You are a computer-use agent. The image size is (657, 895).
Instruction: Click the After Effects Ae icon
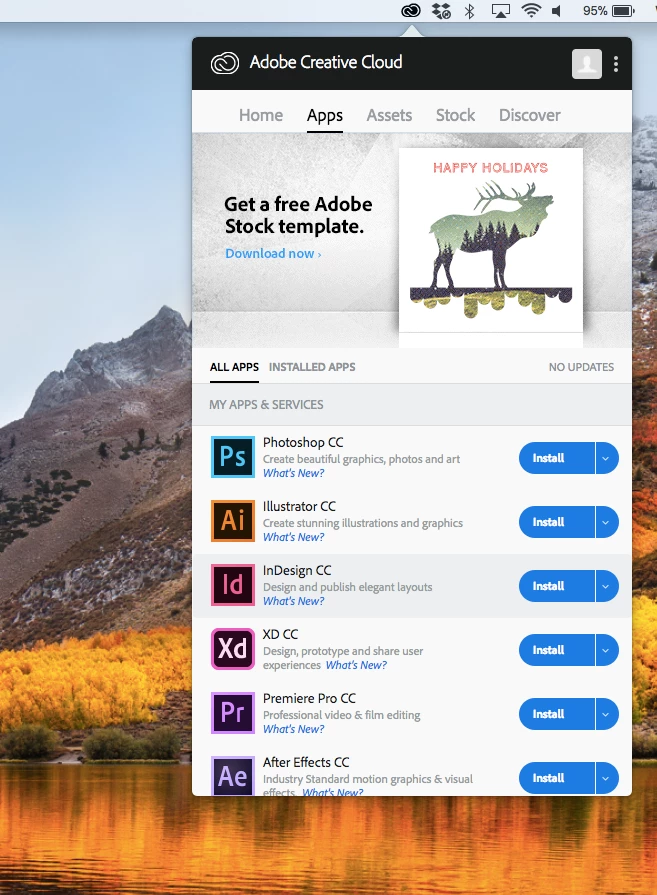click(233, 776)
